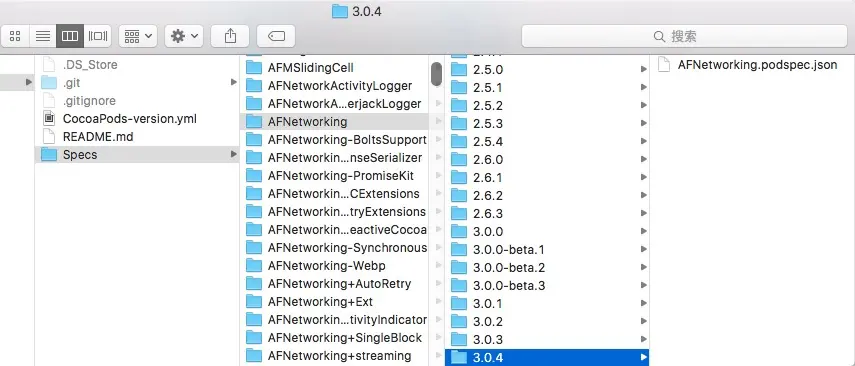This screenshot has height=366, width=855.
Task: Click the CocoaPods-version.yml file icon
Action: coord(49,118)
